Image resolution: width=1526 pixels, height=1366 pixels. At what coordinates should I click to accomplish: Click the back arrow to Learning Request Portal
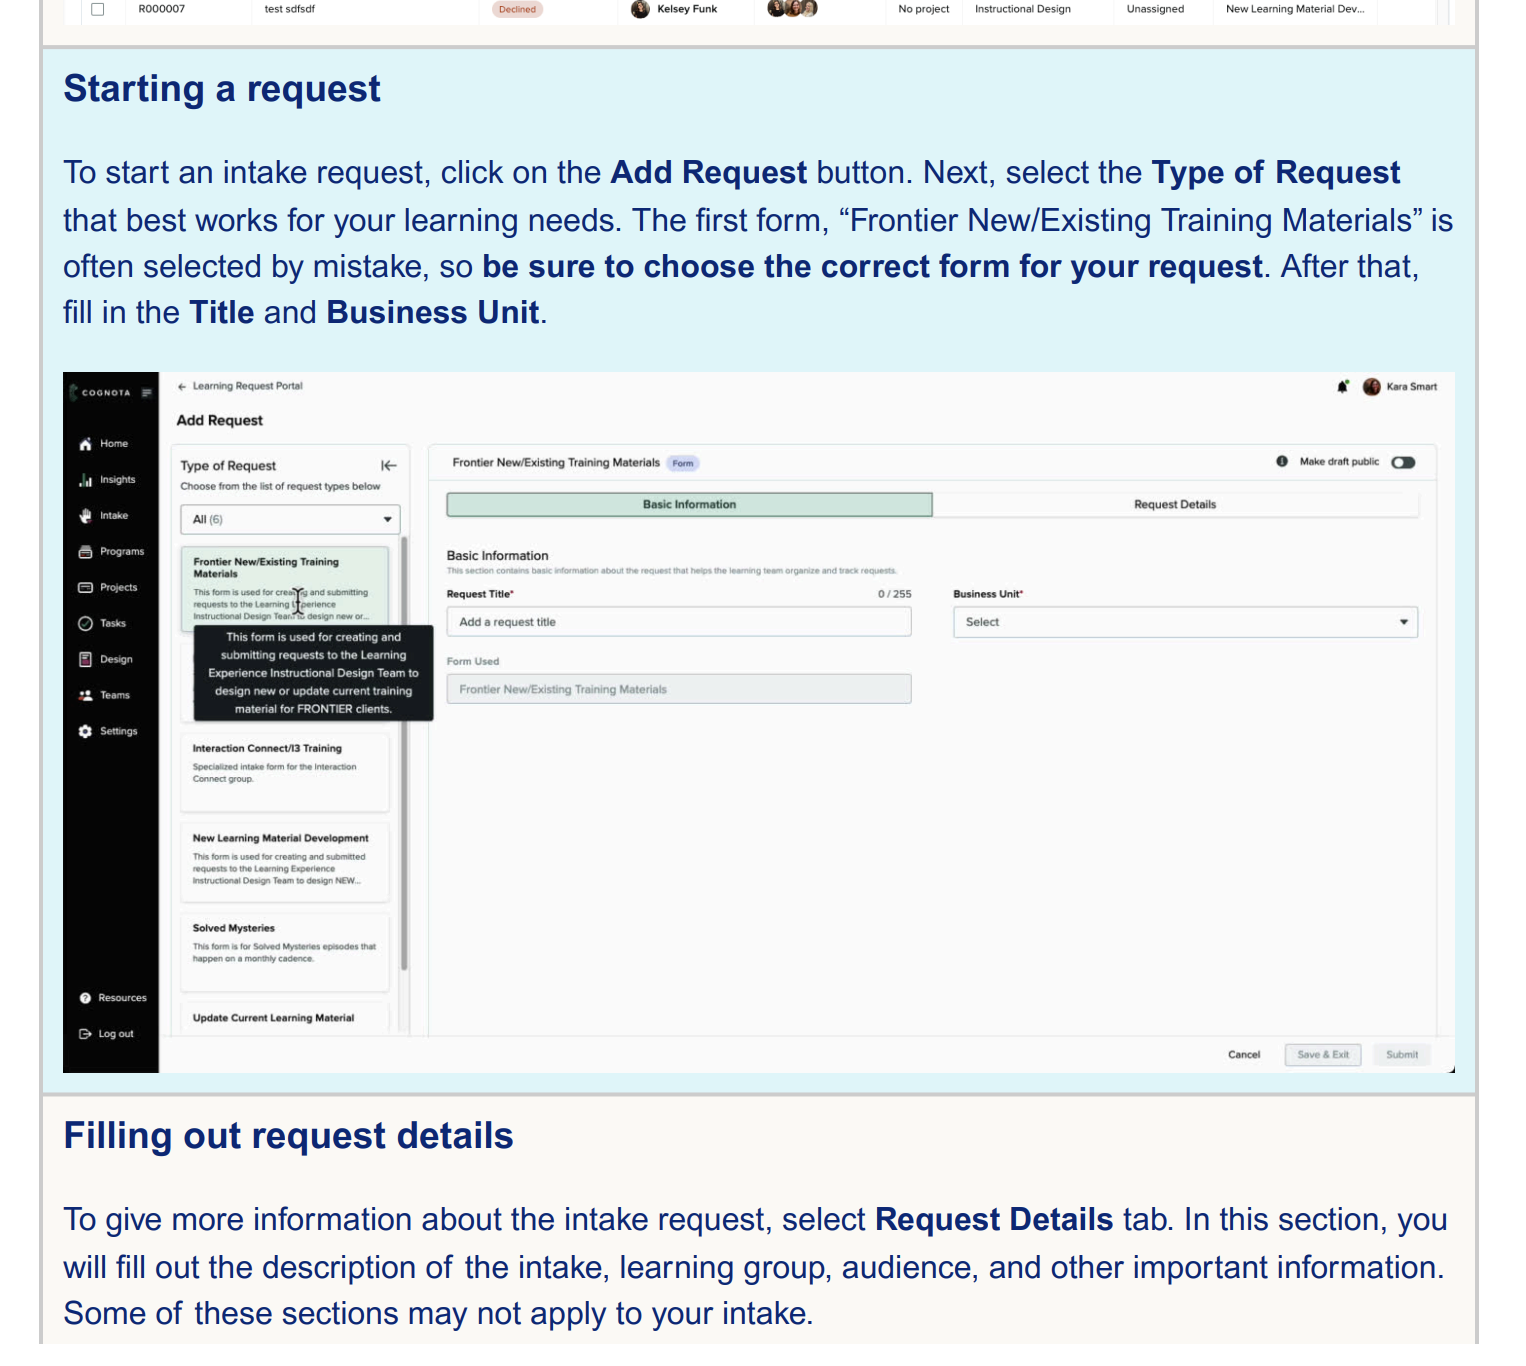[182, 386]
